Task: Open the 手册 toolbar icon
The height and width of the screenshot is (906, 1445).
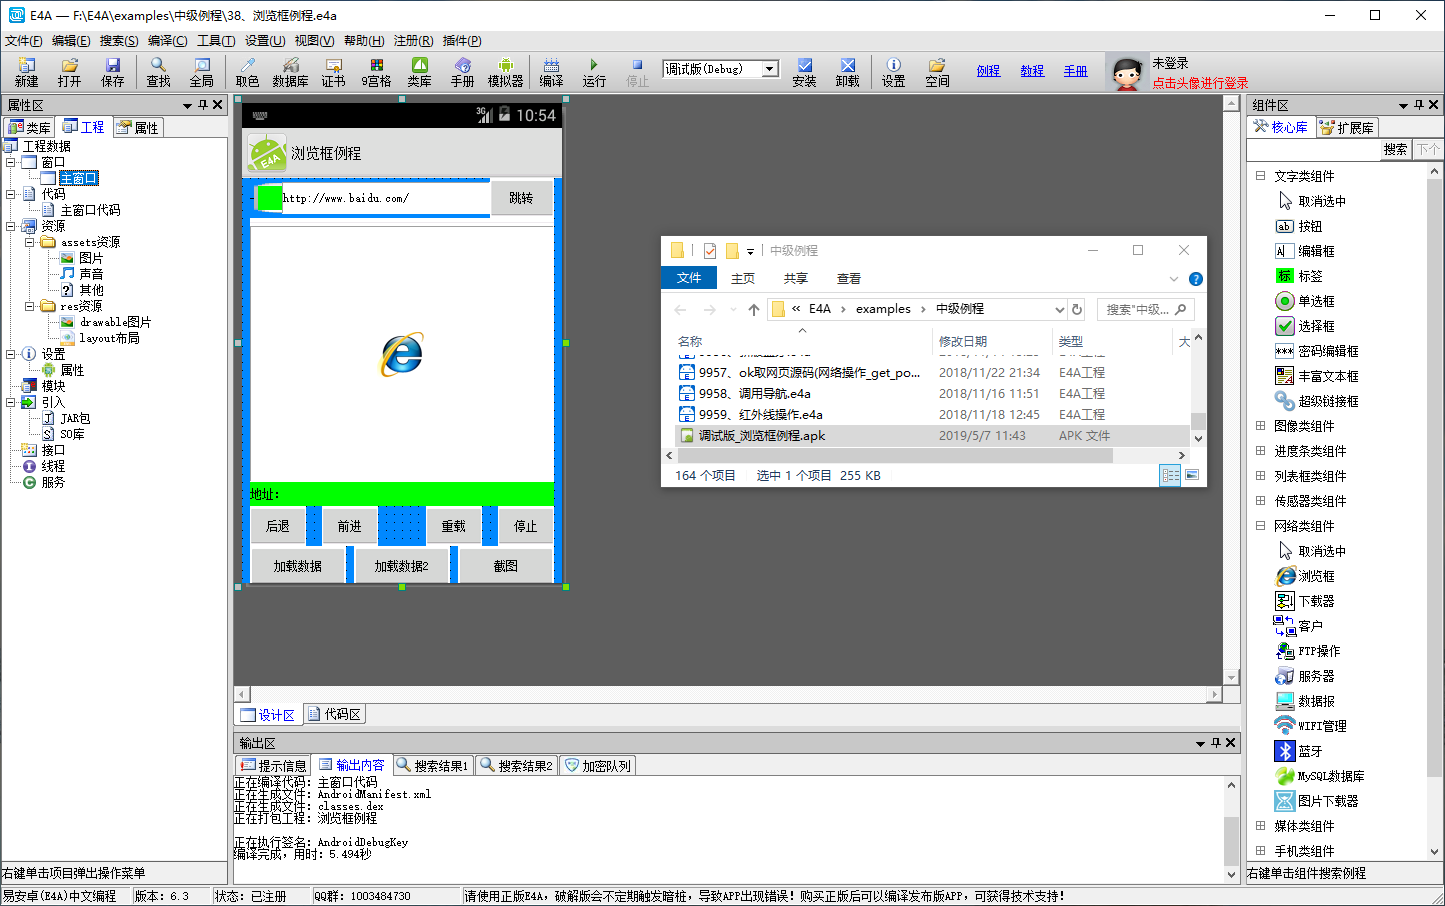Action: pyautogui.click(x=462, y=72)
